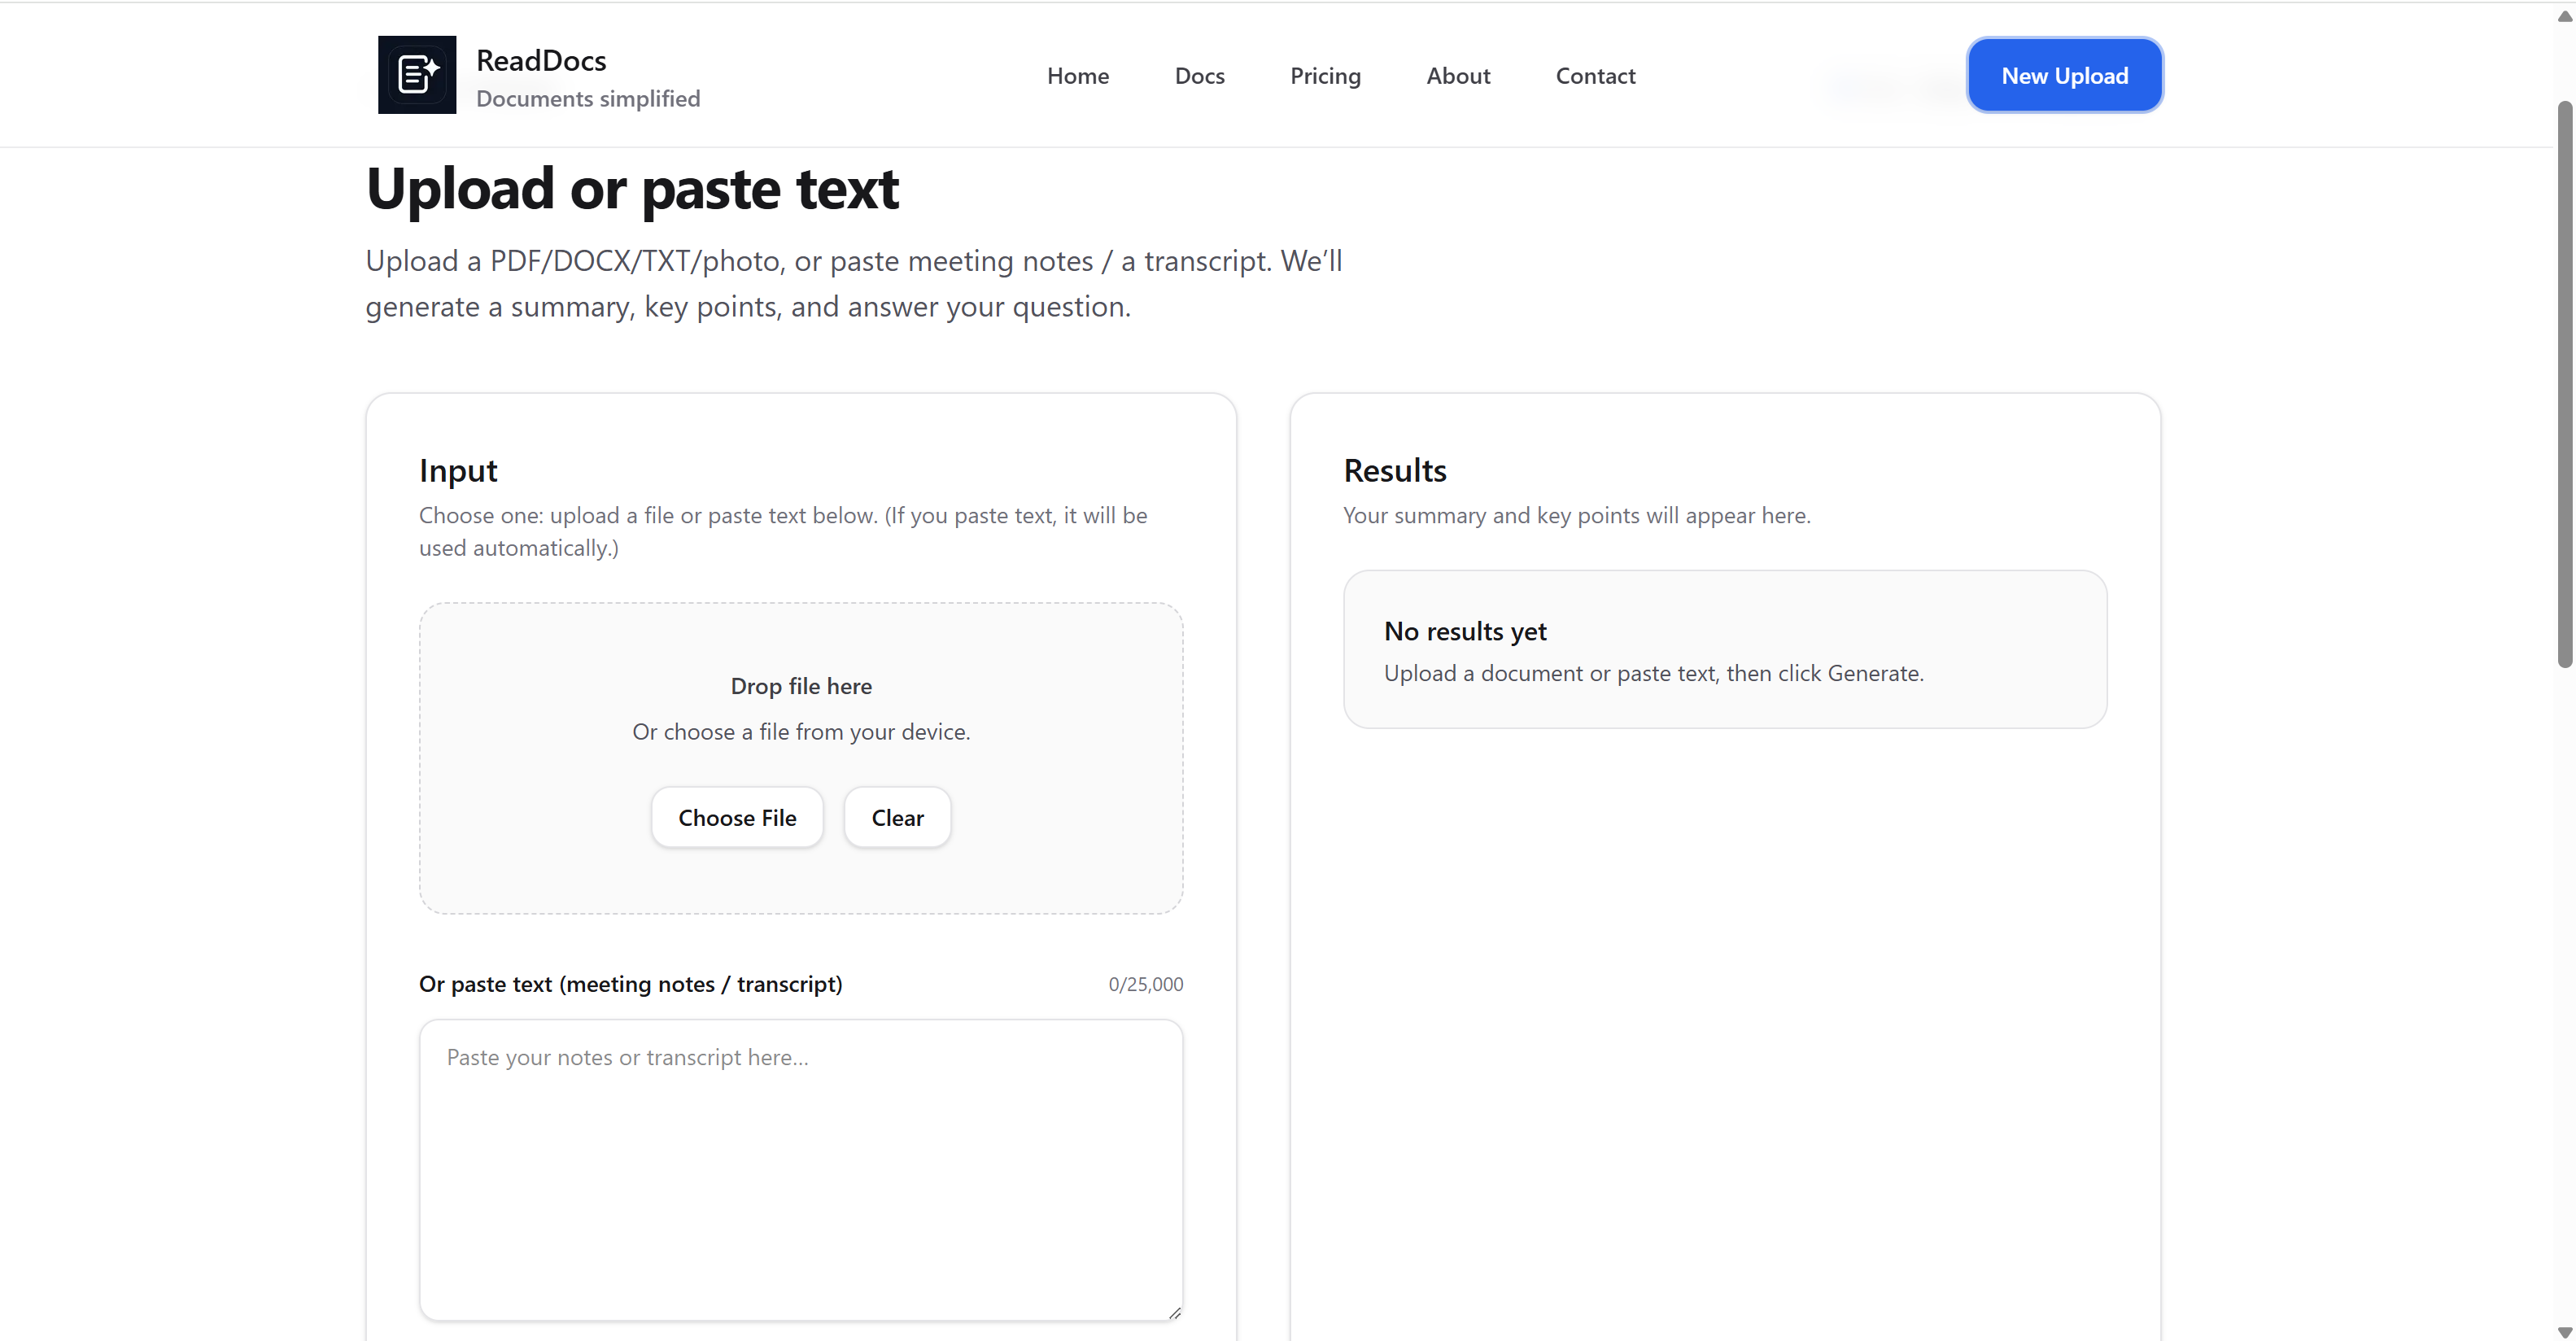This screenshot has height=1341, width=2576.
Task: Click the Input section heading
Action: pyautogui.click(x=458, y=470)
